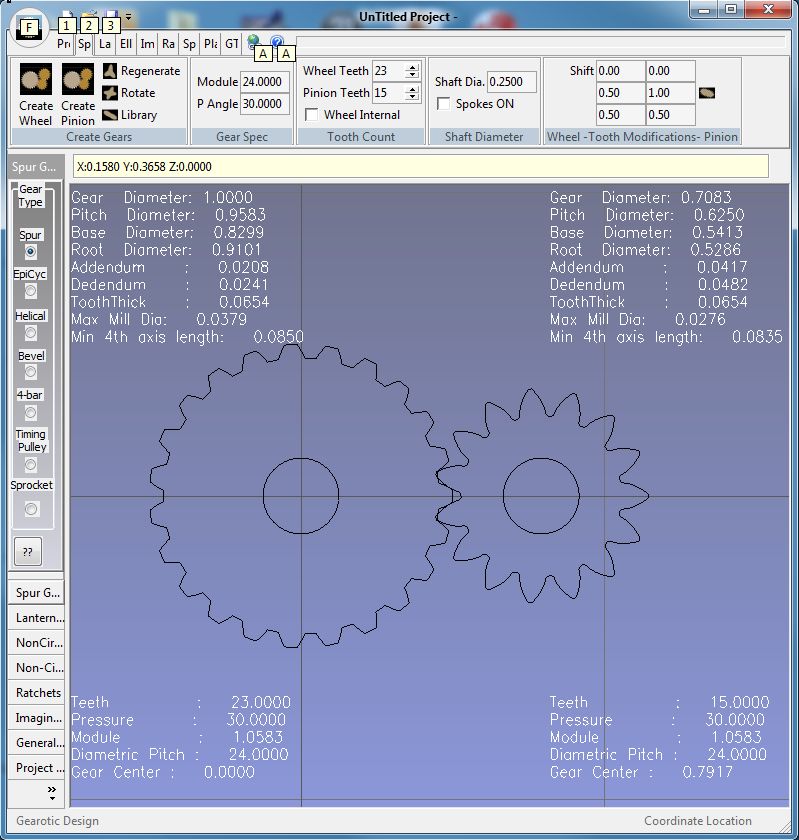Click the X Y Z coordinate readout bar
799x840 pixels.
(x=421, y=167)
